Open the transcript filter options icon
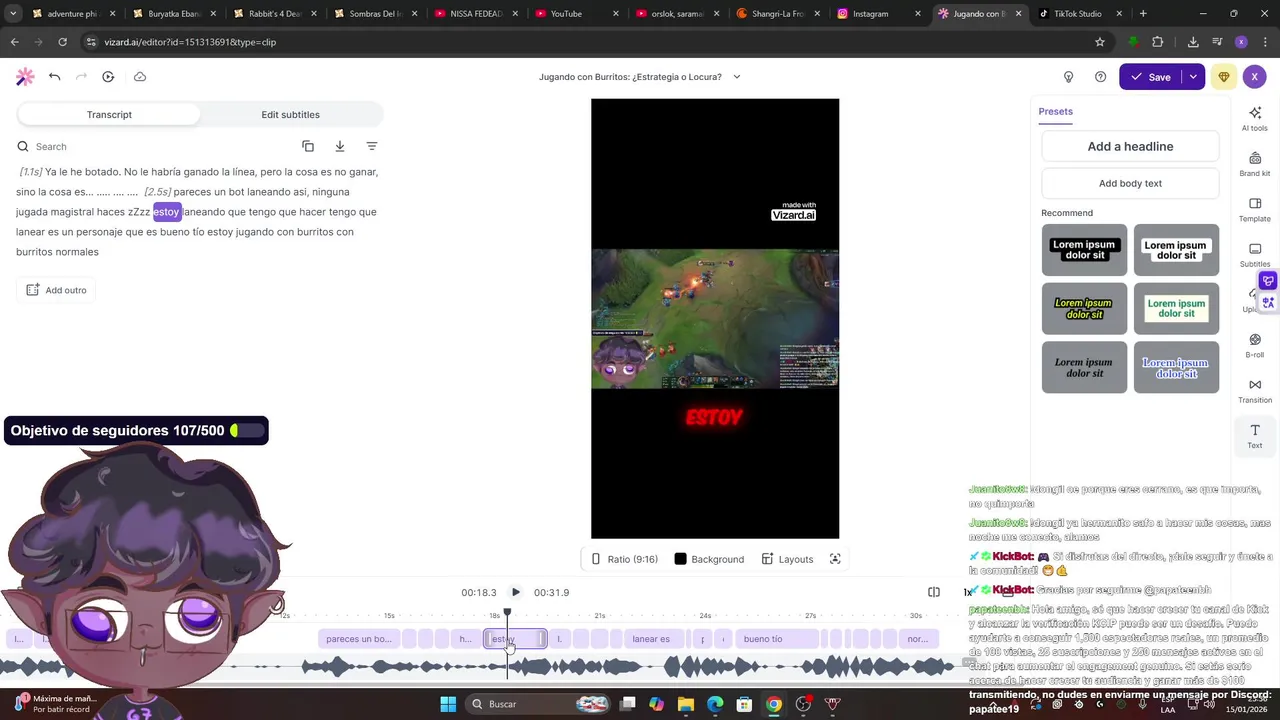 [x=372, y=146]
